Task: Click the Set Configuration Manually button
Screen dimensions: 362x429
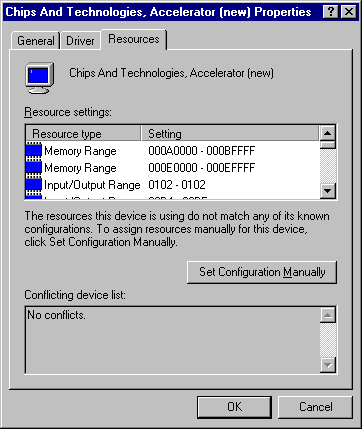Action: point(262,272)
